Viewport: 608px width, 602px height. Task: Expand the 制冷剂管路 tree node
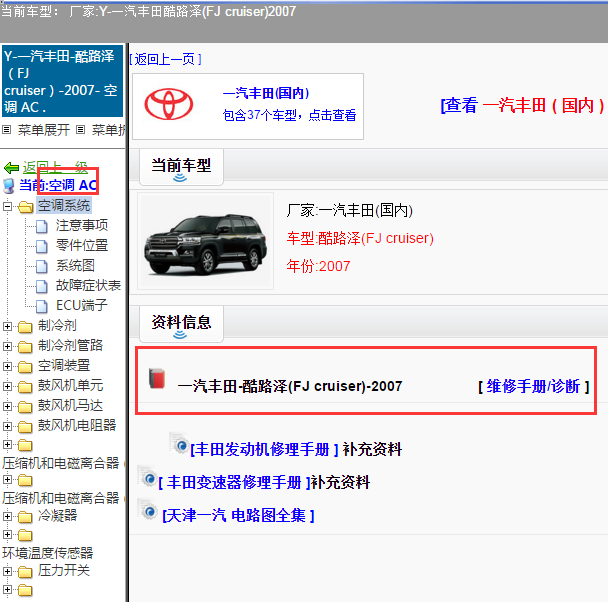7,346
